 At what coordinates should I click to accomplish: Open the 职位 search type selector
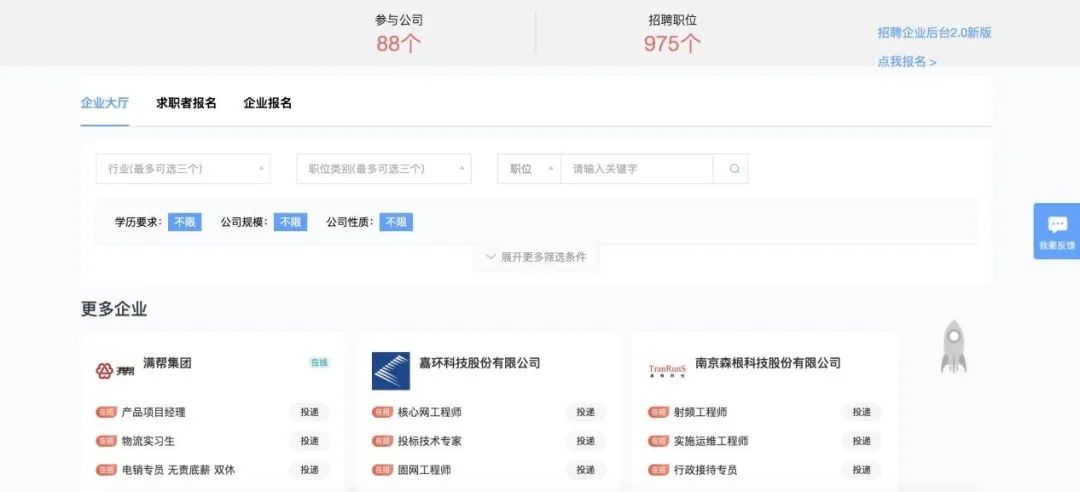click(x=529, y=169)
